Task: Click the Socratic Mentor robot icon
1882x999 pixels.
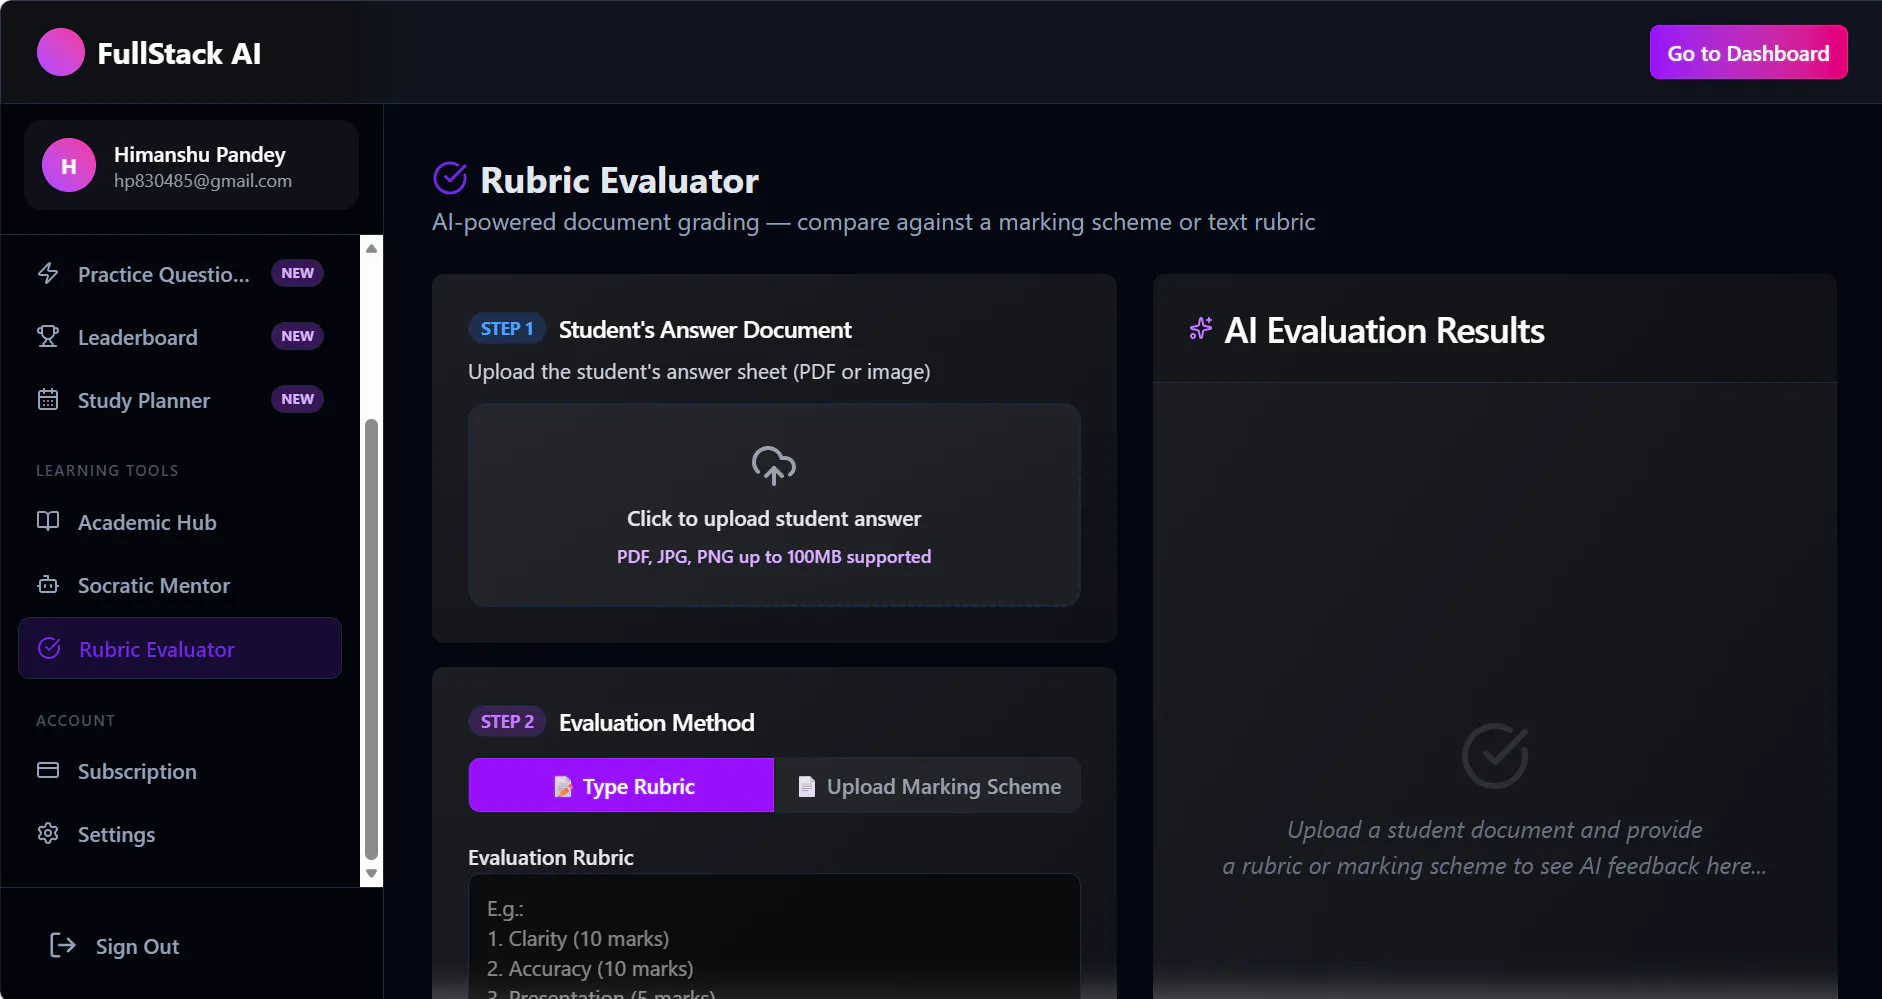Action: (x=48, y=584)
